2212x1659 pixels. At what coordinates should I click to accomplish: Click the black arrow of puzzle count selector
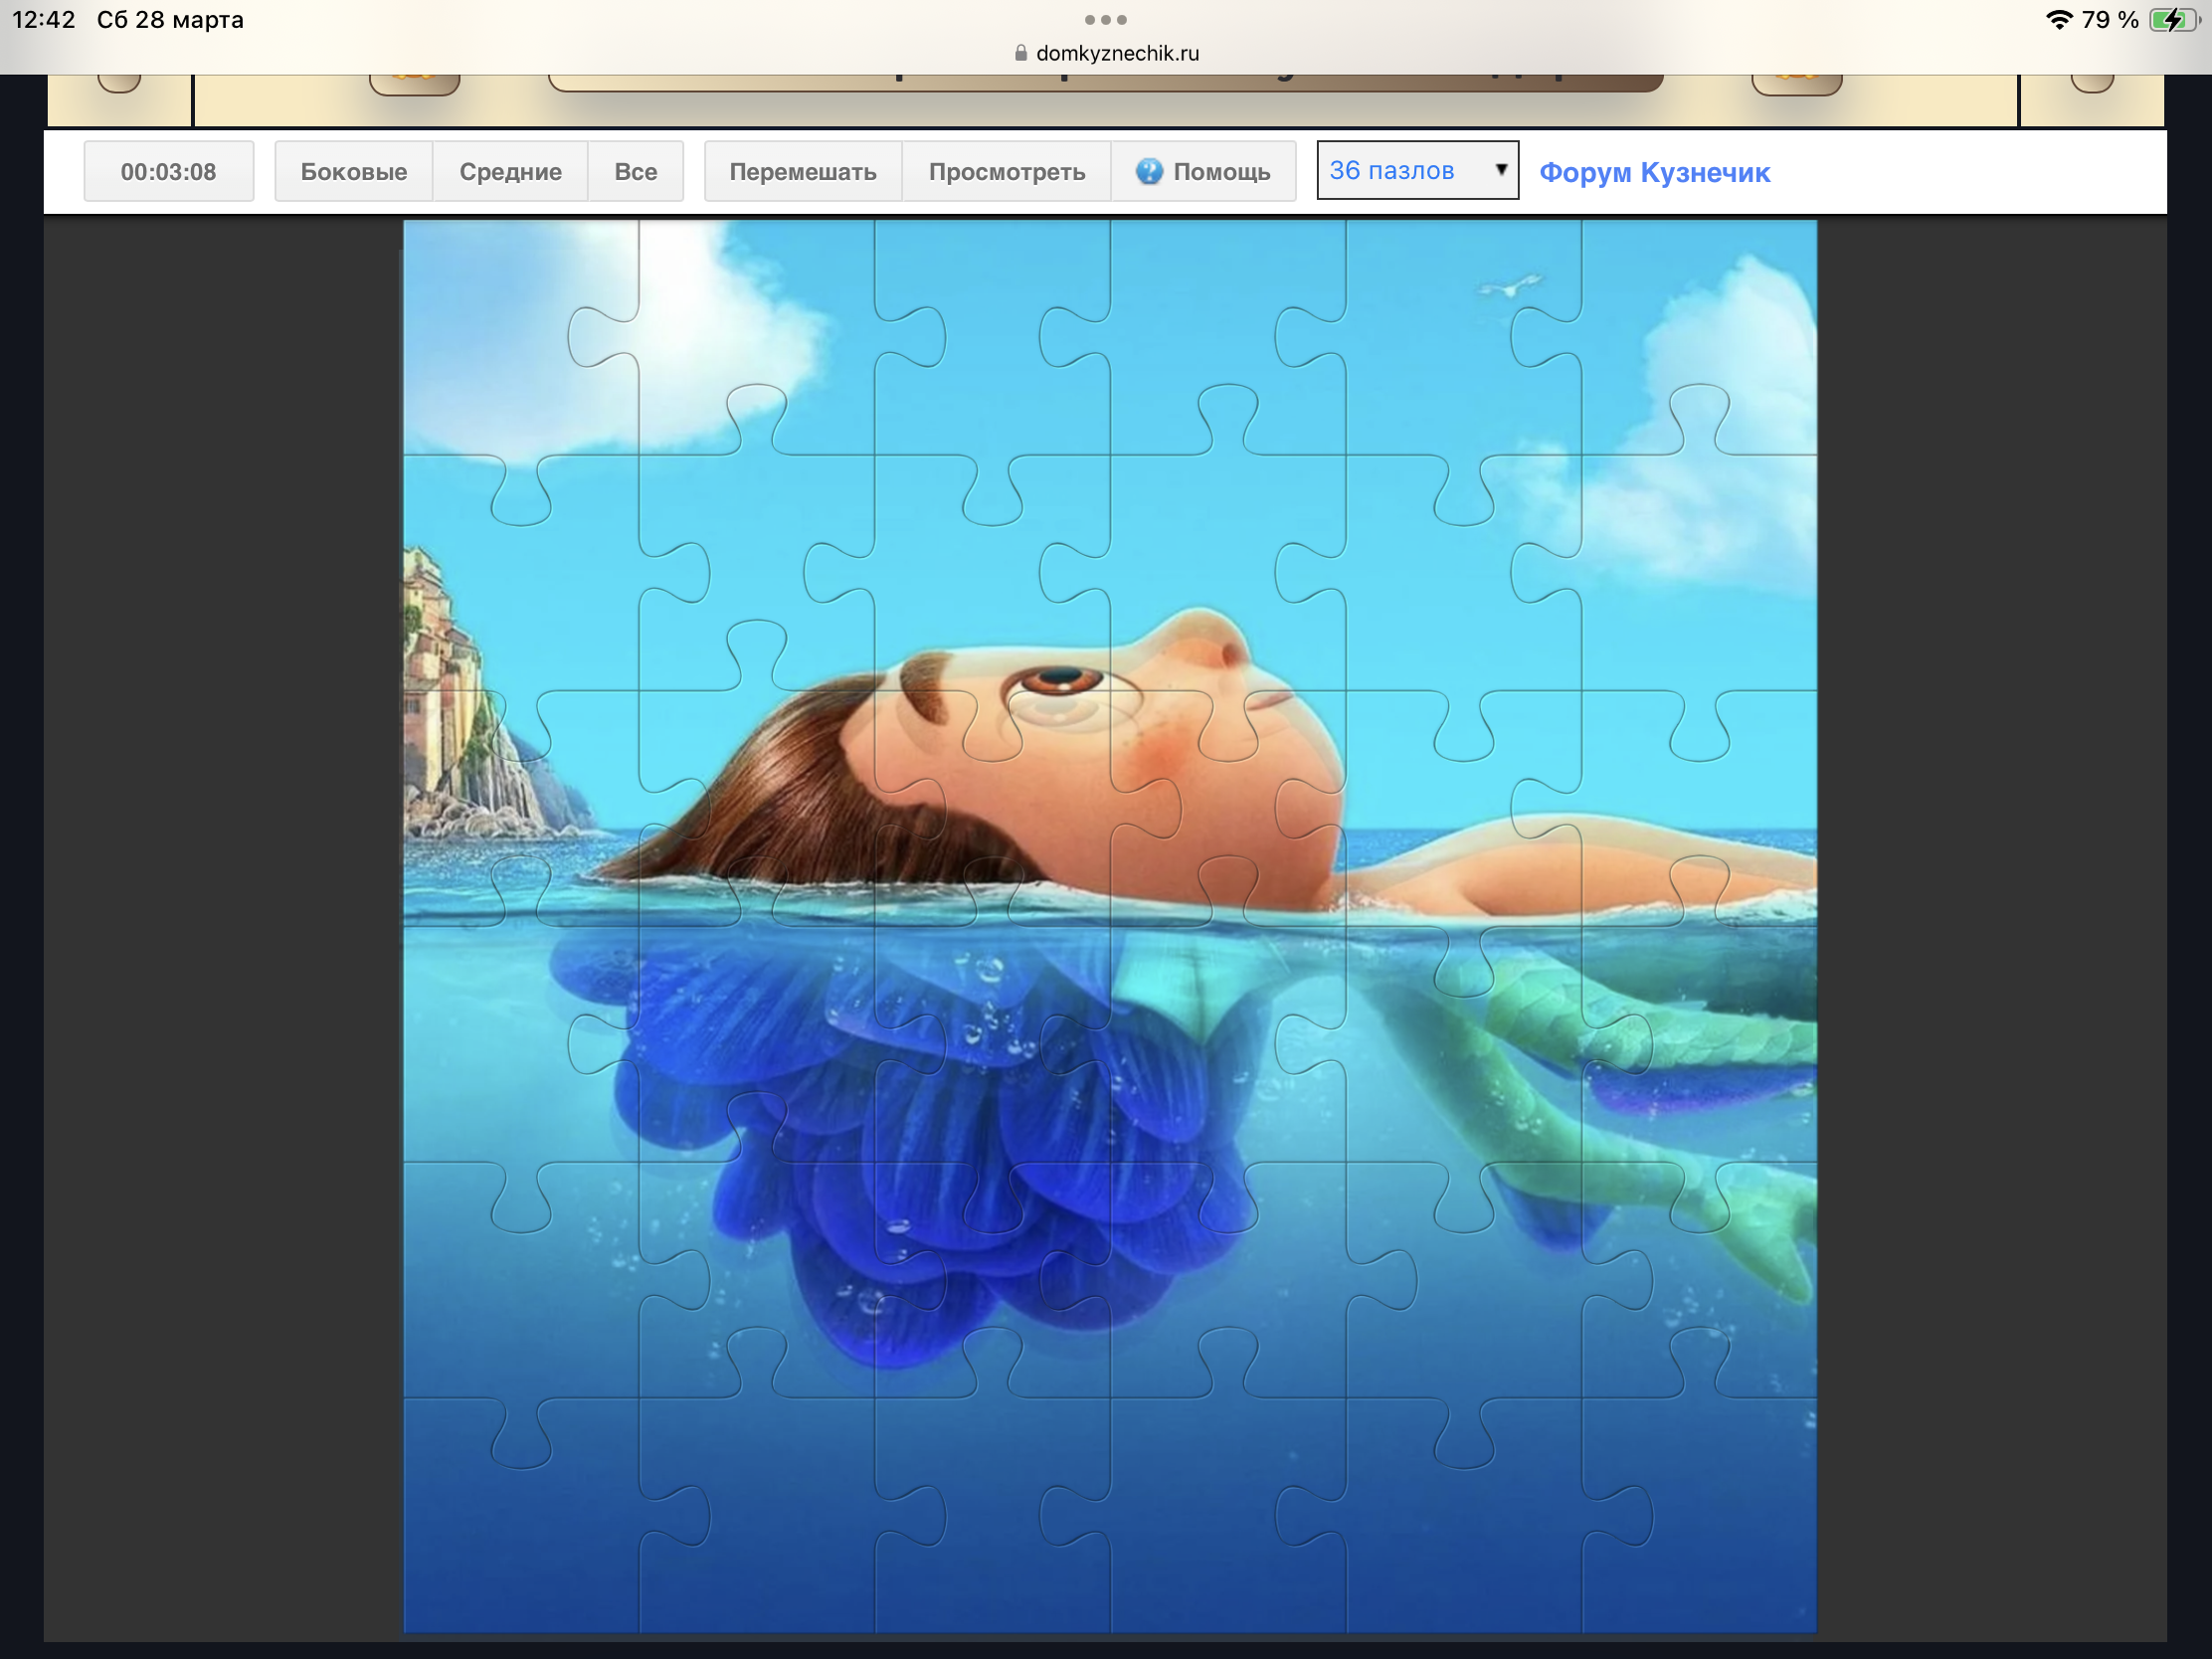click(x=1500, y=170)
